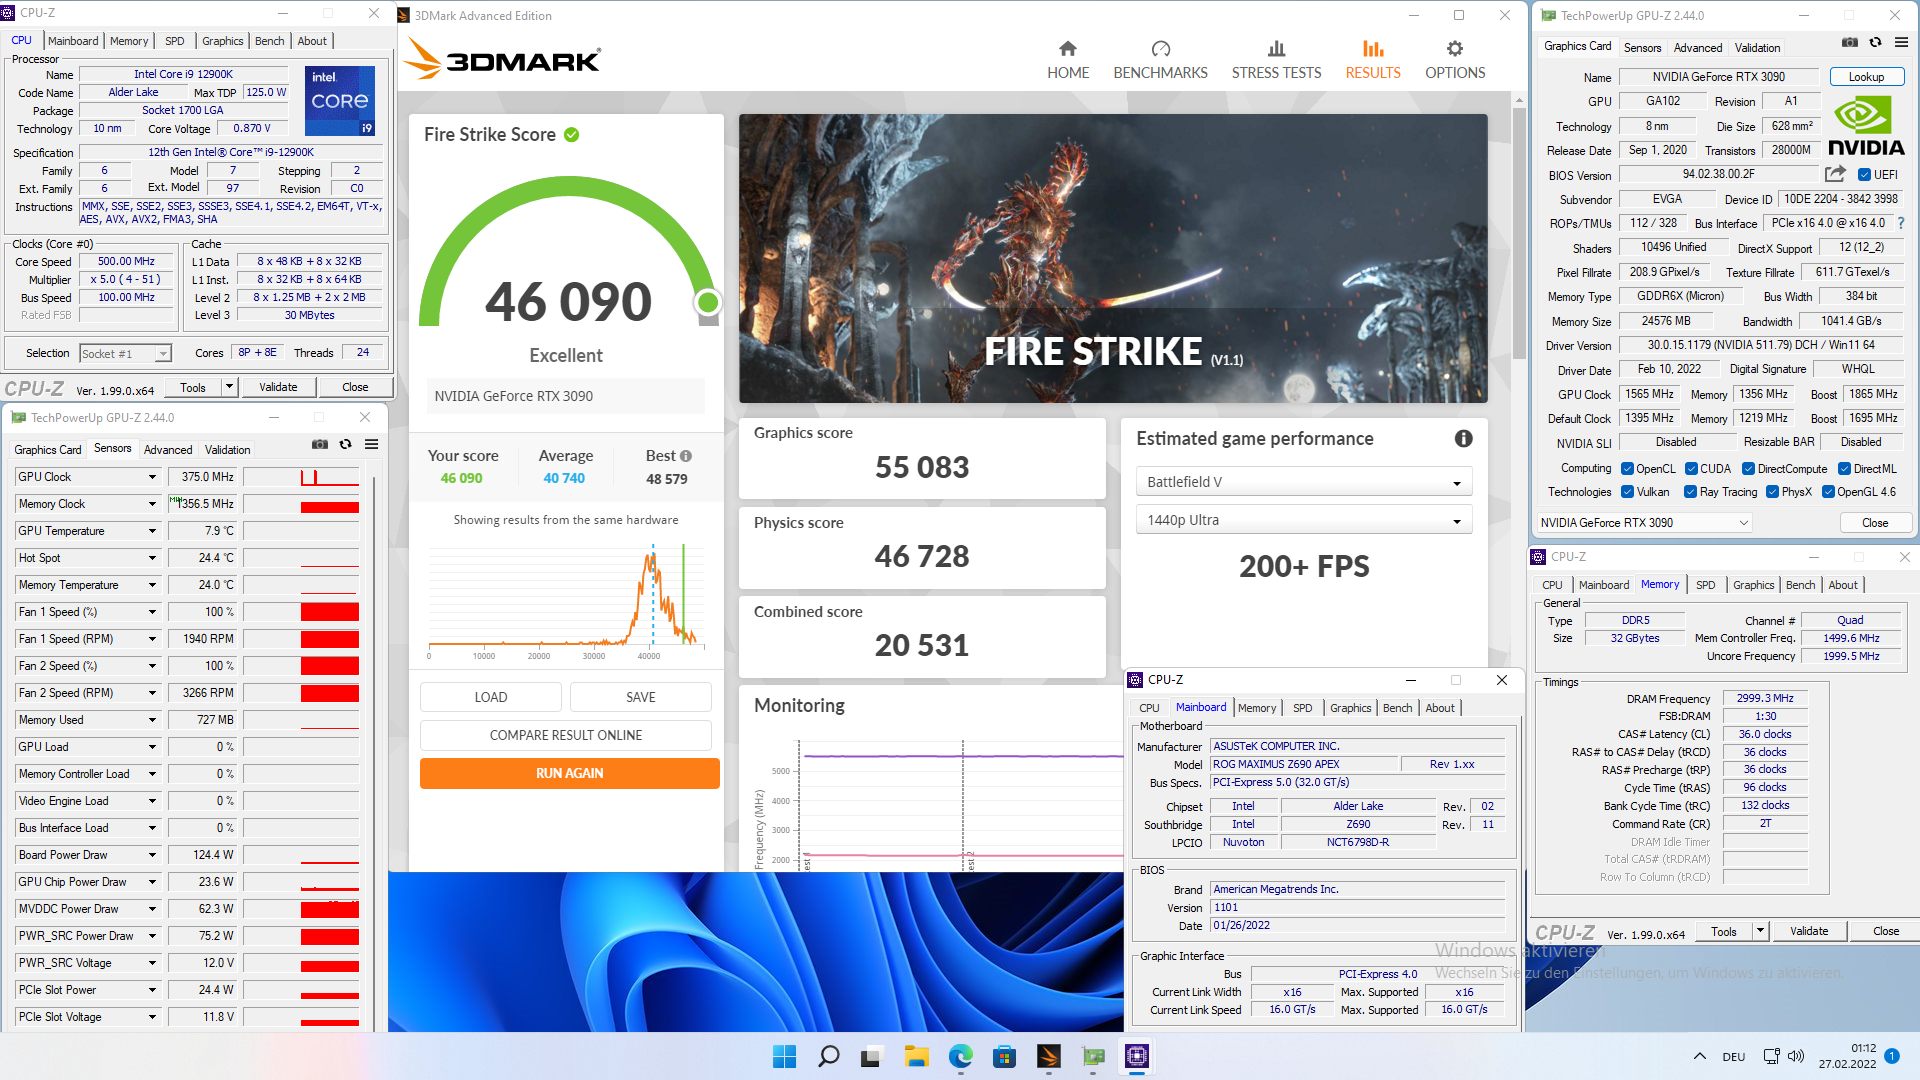This screenshot has height=1080, width=1920.
Task: Click COMPARE RESULT ONLINE
Action: (x=565, y=735)
